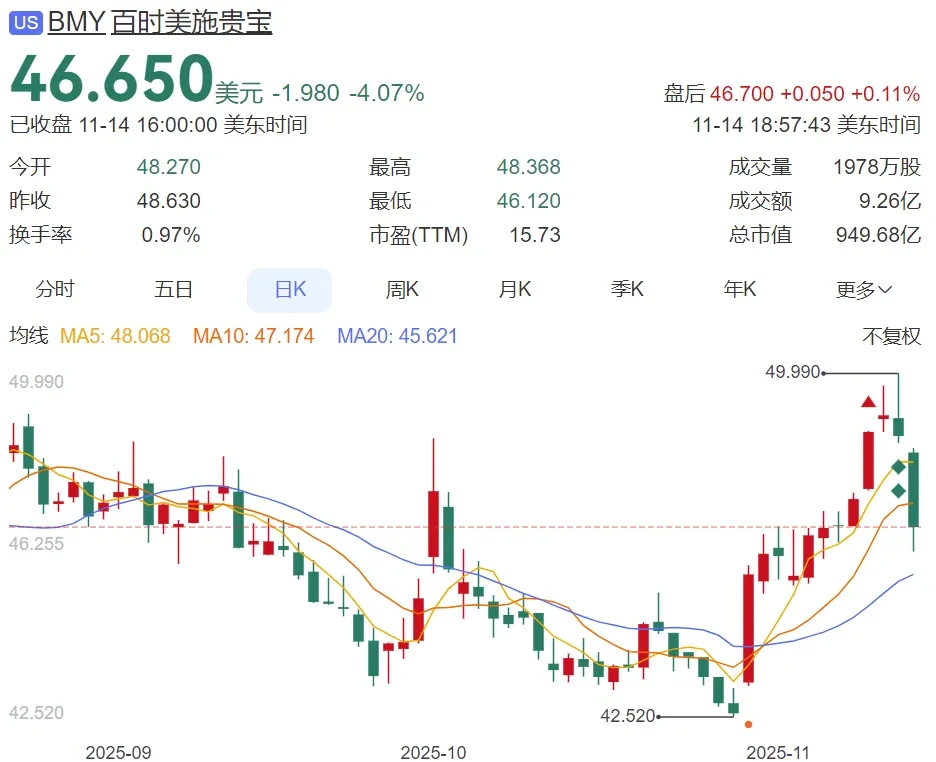The height and width of the screenshot is (762, 936).
Task: Click the 2025-10 date axis label
Action: pos(433,752)
